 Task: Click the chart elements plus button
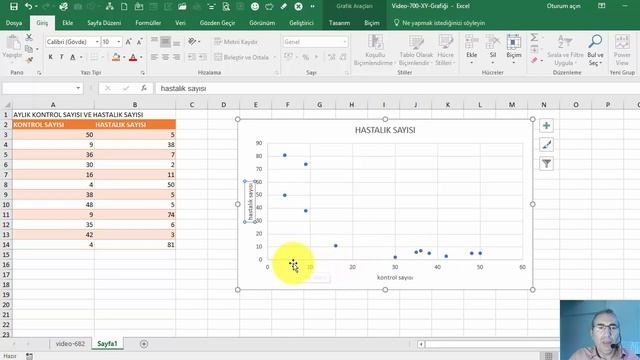(547, 126)
